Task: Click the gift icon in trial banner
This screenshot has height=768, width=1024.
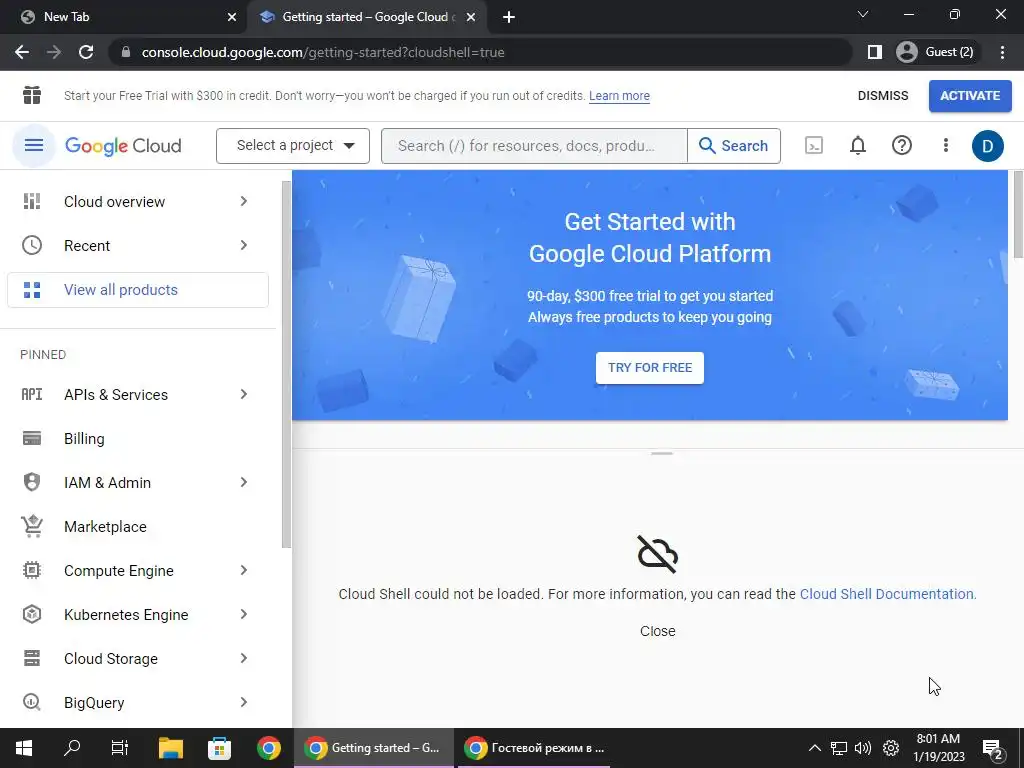Action: (32, 95)
